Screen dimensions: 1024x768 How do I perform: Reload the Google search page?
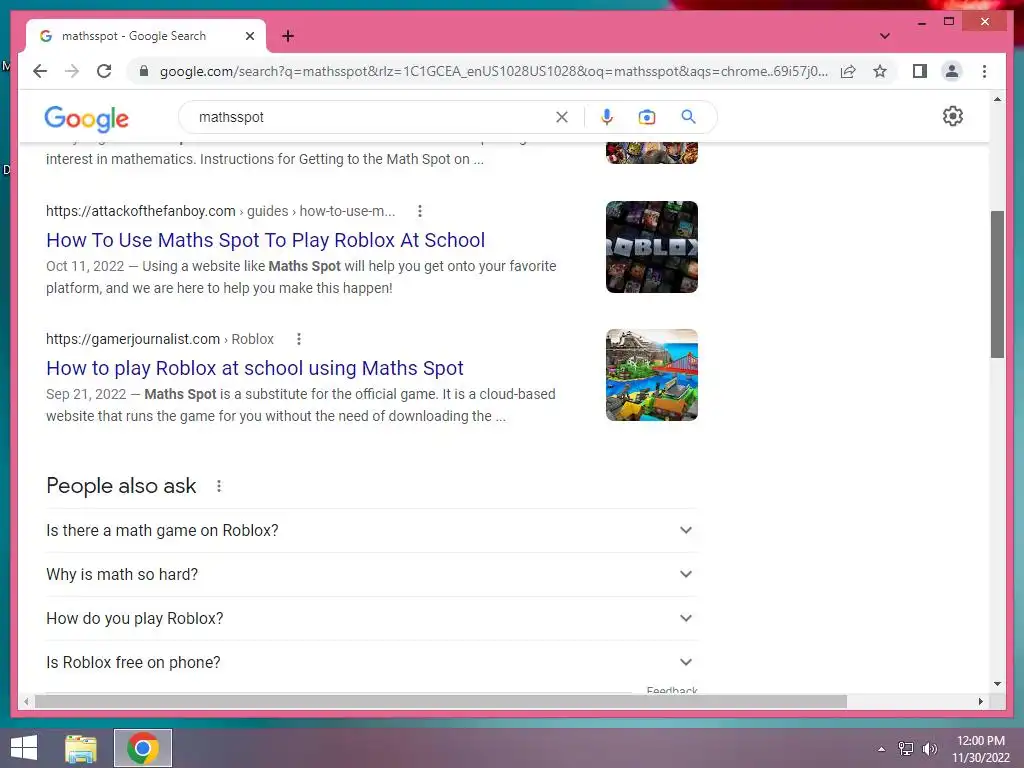(104, 71)
